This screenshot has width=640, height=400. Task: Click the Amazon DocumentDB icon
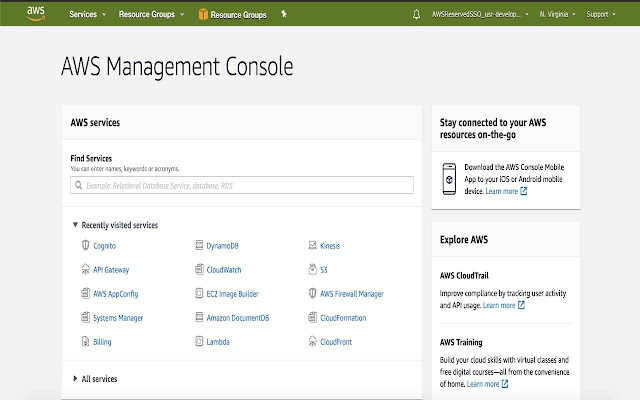point(199,317)
